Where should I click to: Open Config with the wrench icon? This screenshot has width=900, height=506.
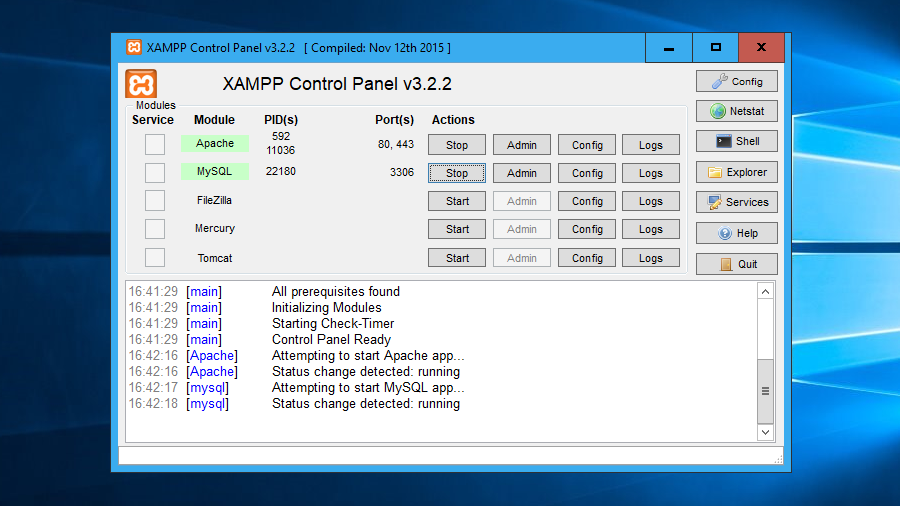coord(736,81)
